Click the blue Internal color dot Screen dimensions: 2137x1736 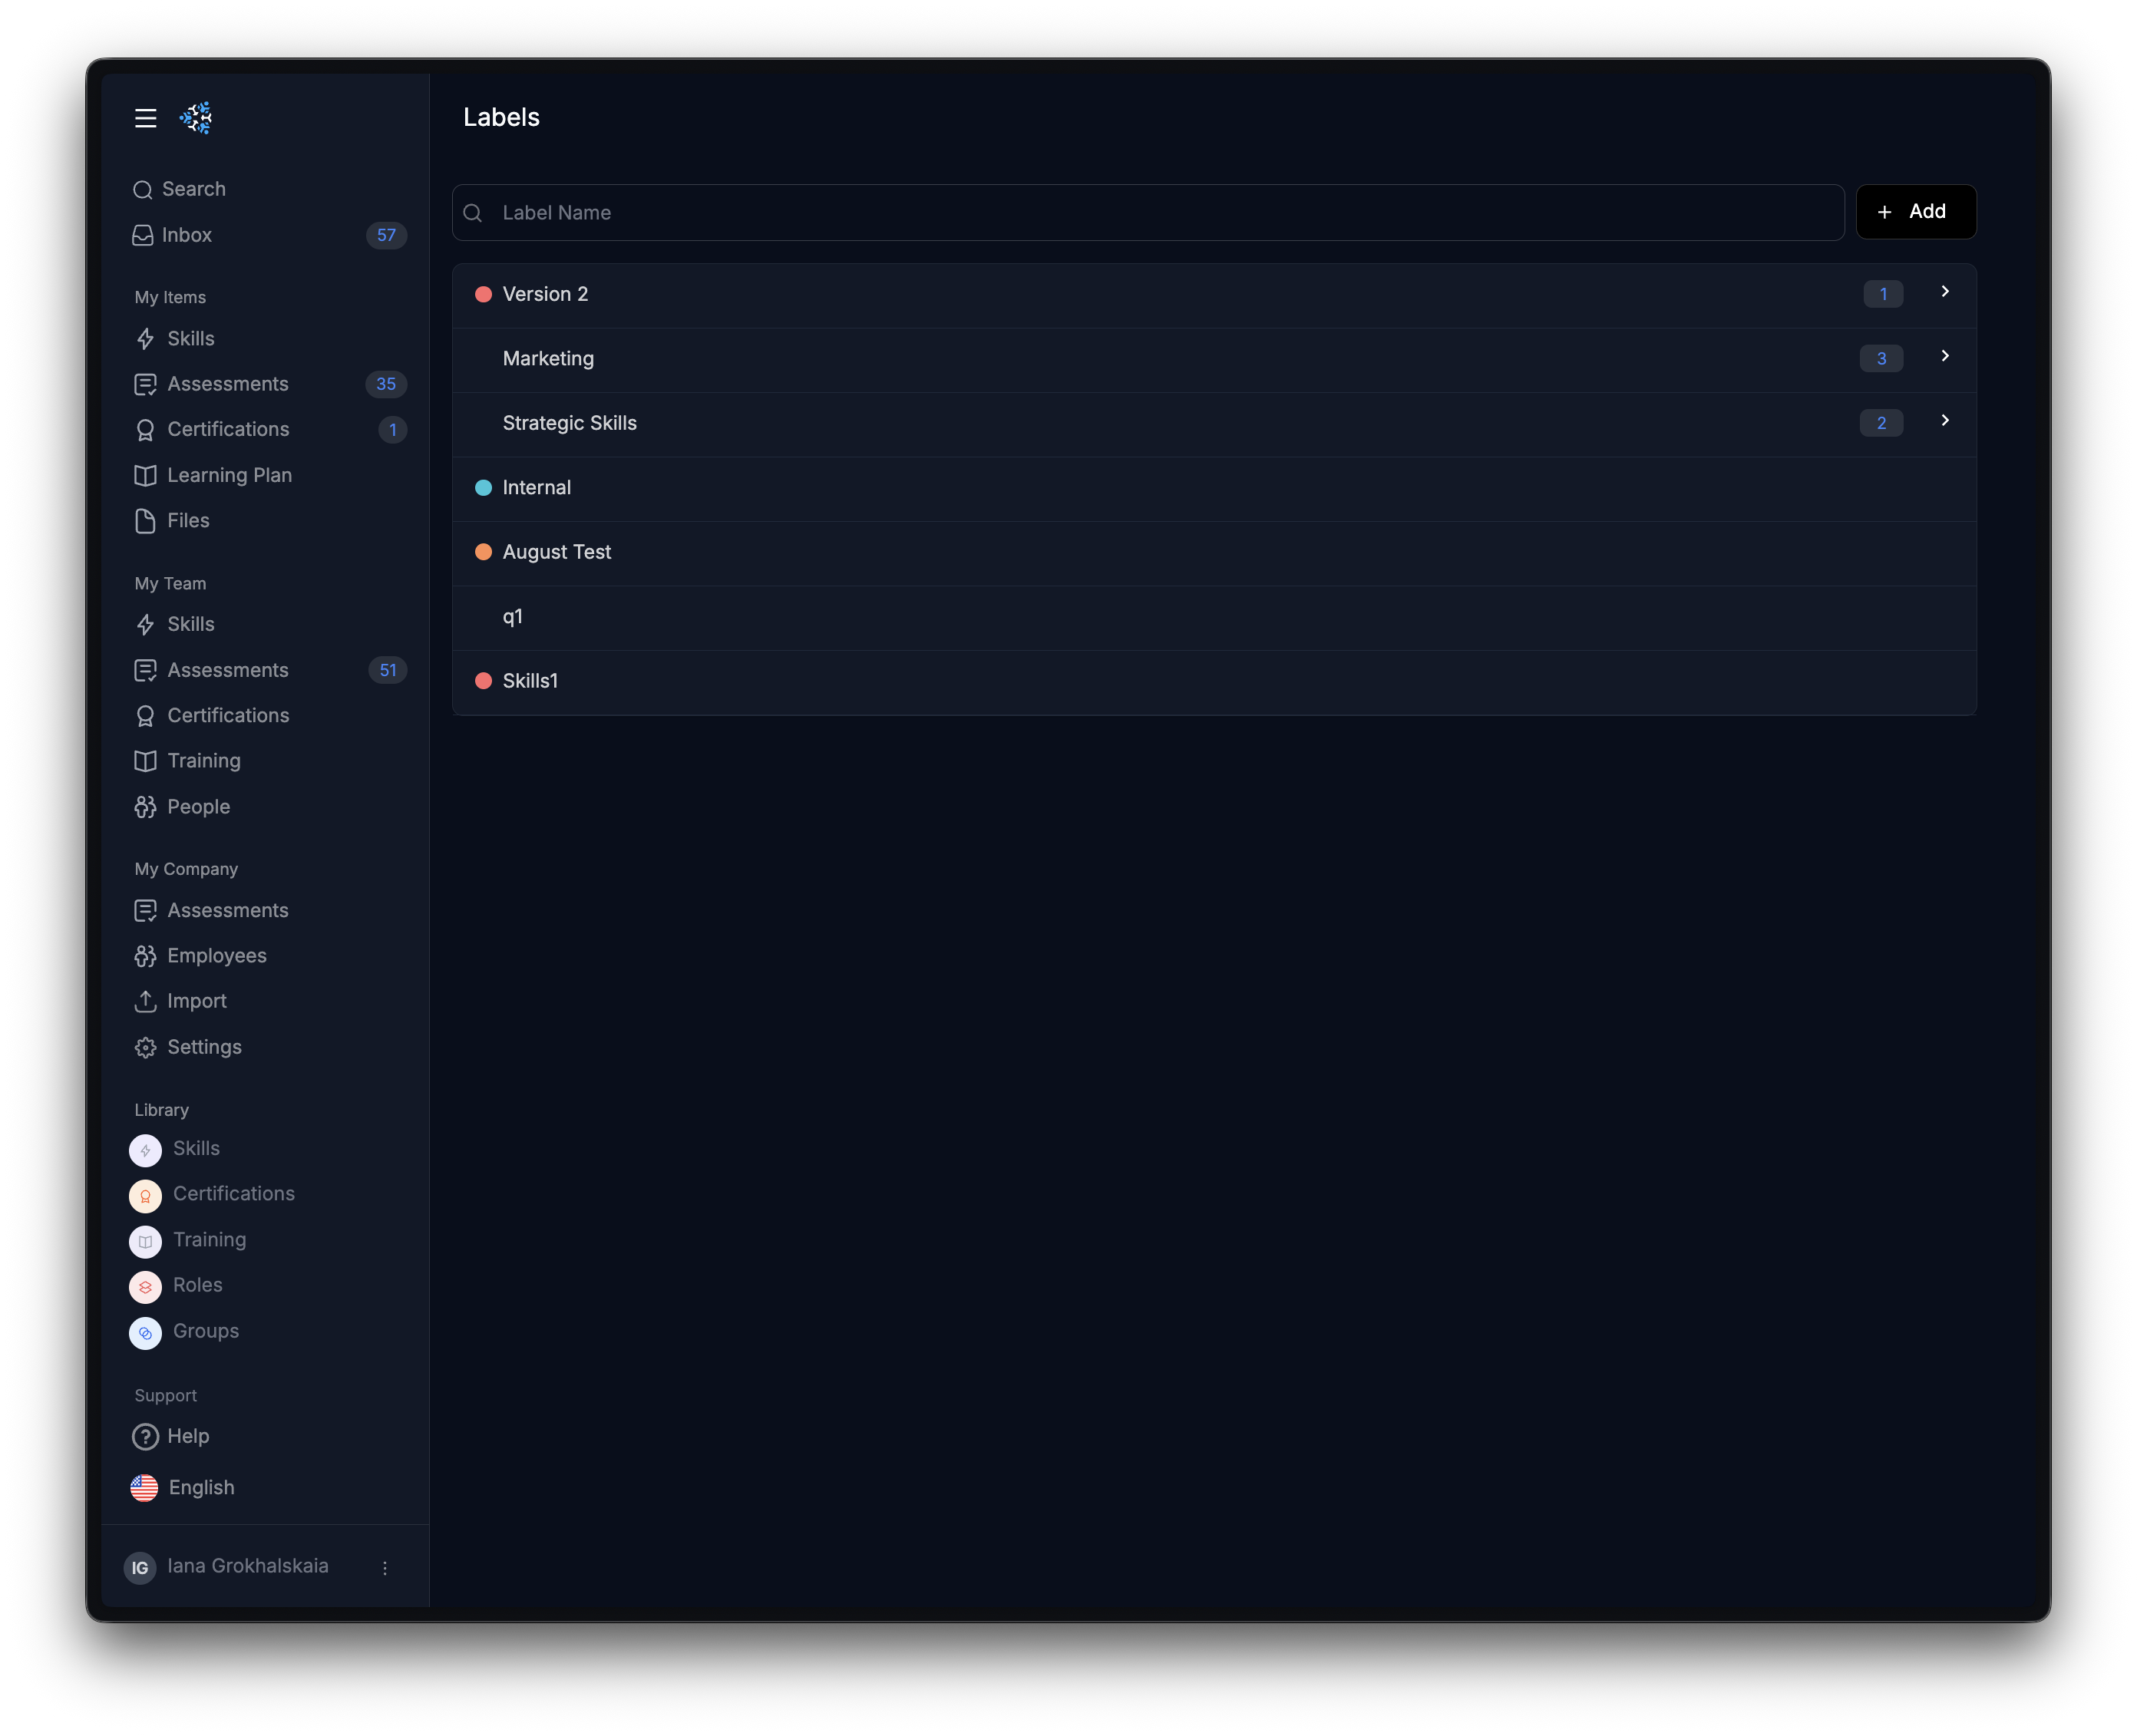483,488
